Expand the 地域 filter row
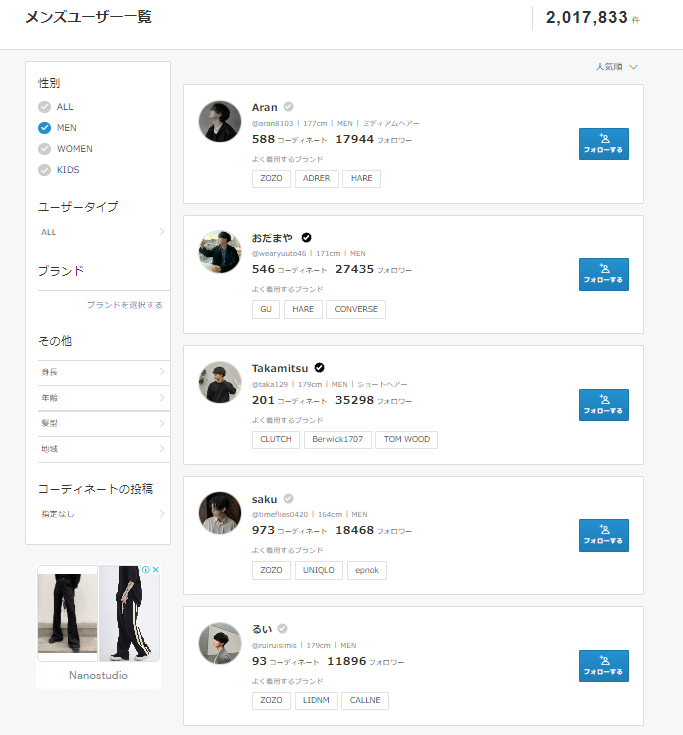The width and height of the screenshot is (683, 735). [104, 449]
